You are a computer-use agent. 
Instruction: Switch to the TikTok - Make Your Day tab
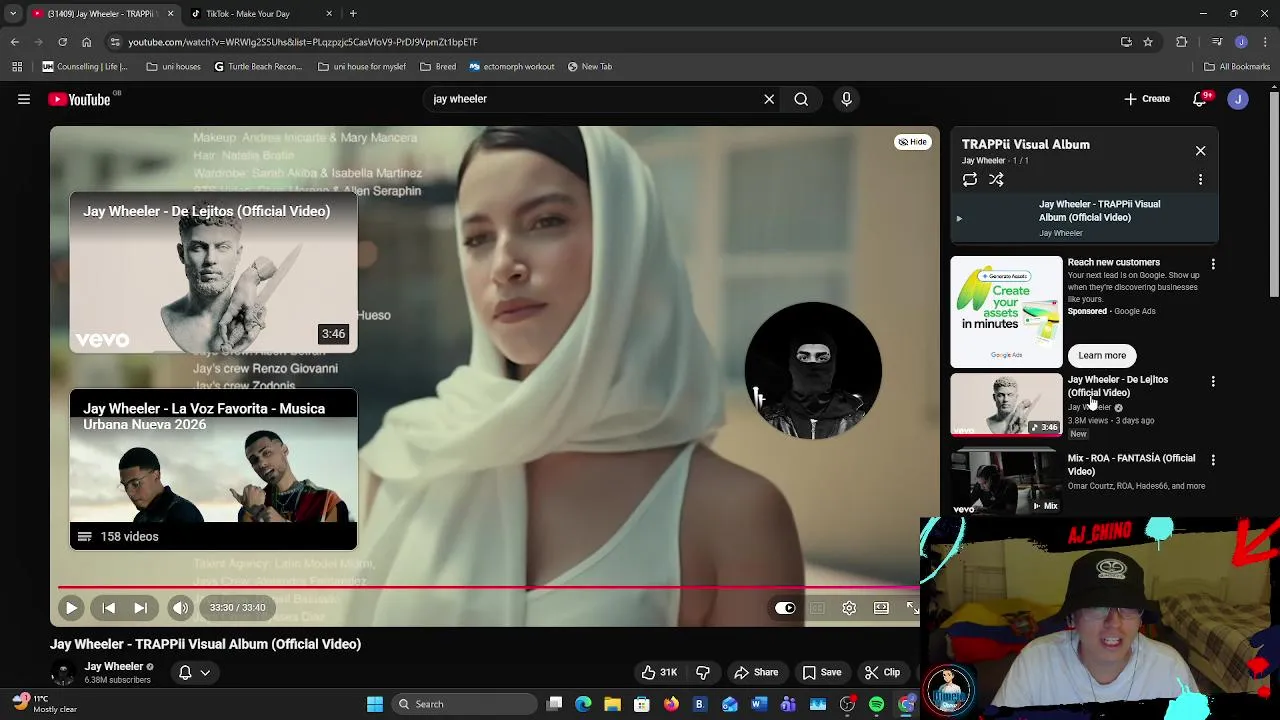tap(262, 14)
